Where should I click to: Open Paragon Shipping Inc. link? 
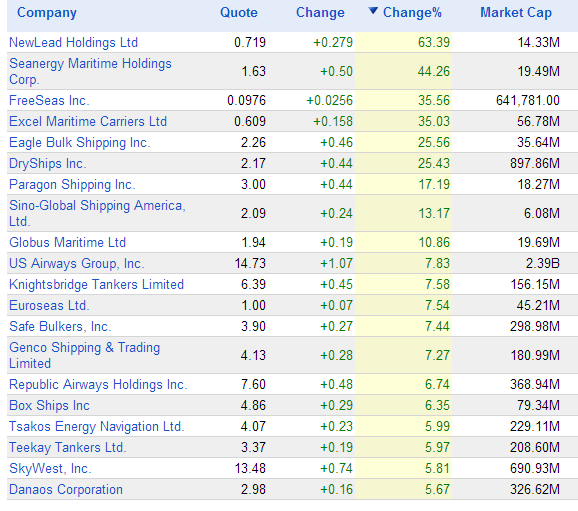[x=72, y=184]
